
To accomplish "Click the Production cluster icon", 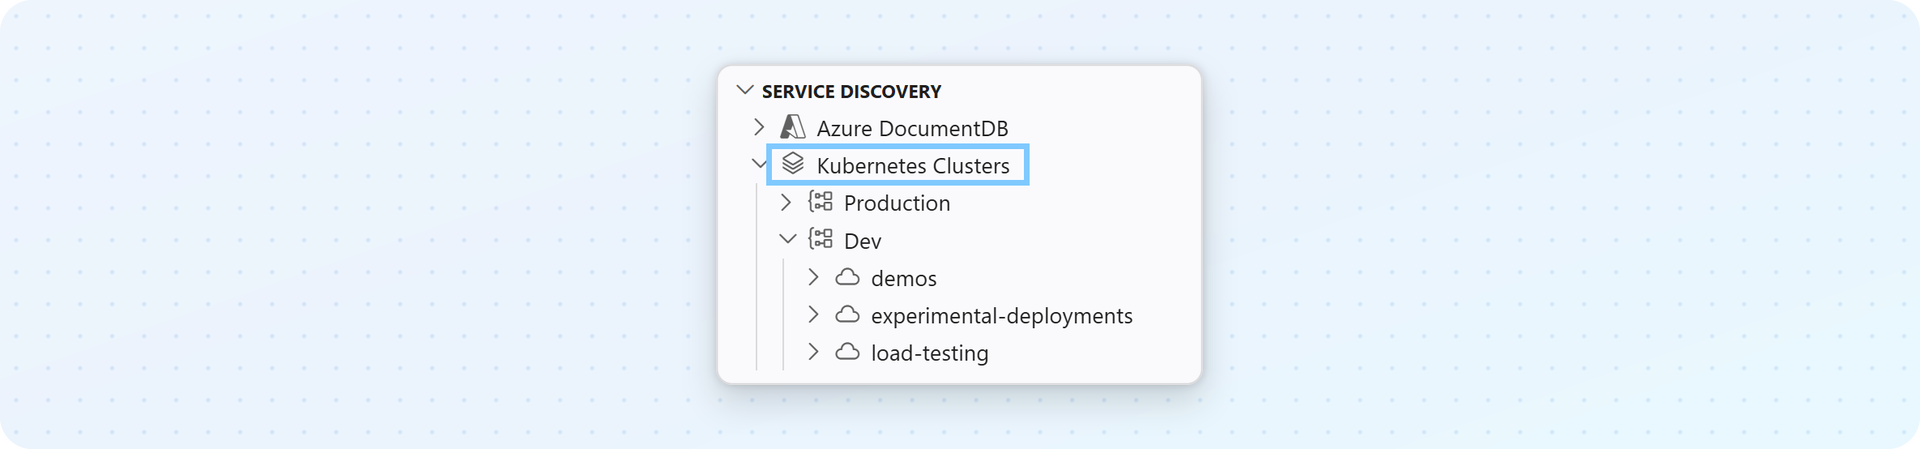I will pyautogui.click(x=821, y=202).
